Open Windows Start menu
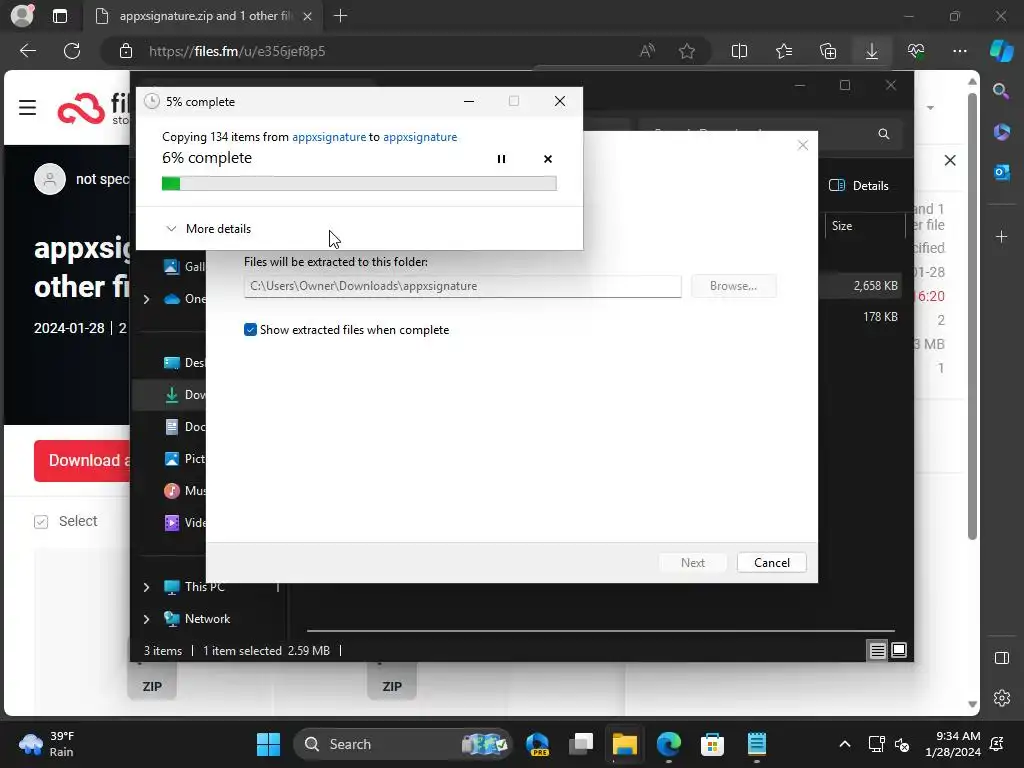1024x768 pixels. [268, 744]
